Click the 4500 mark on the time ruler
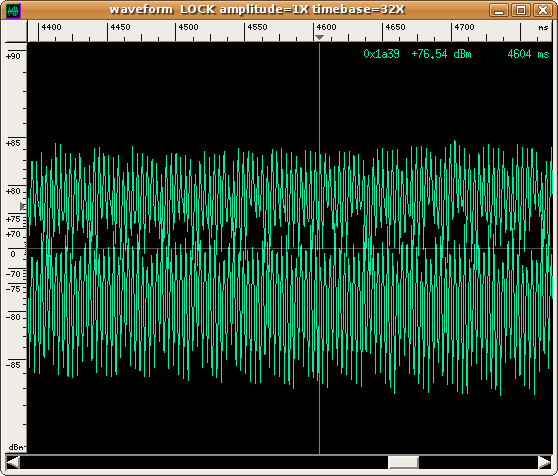558x476 pixels. 188,27
